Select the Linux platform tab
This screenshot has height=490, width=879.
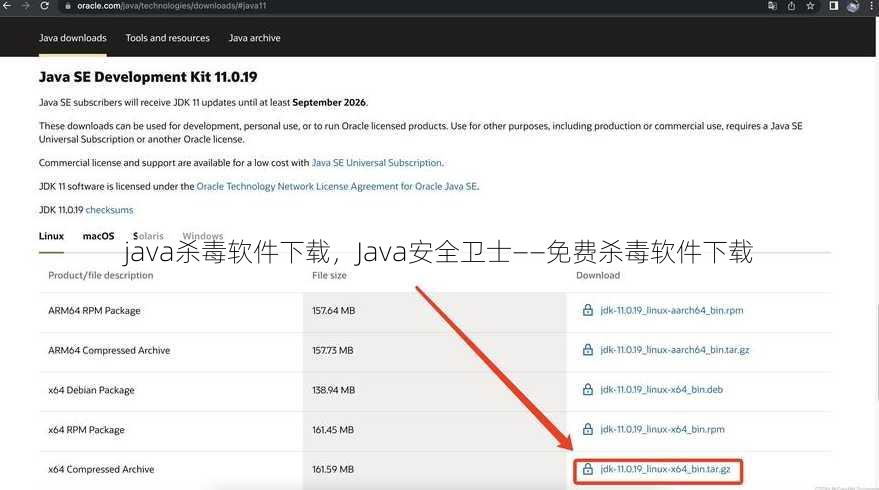(x=52, y=236)
